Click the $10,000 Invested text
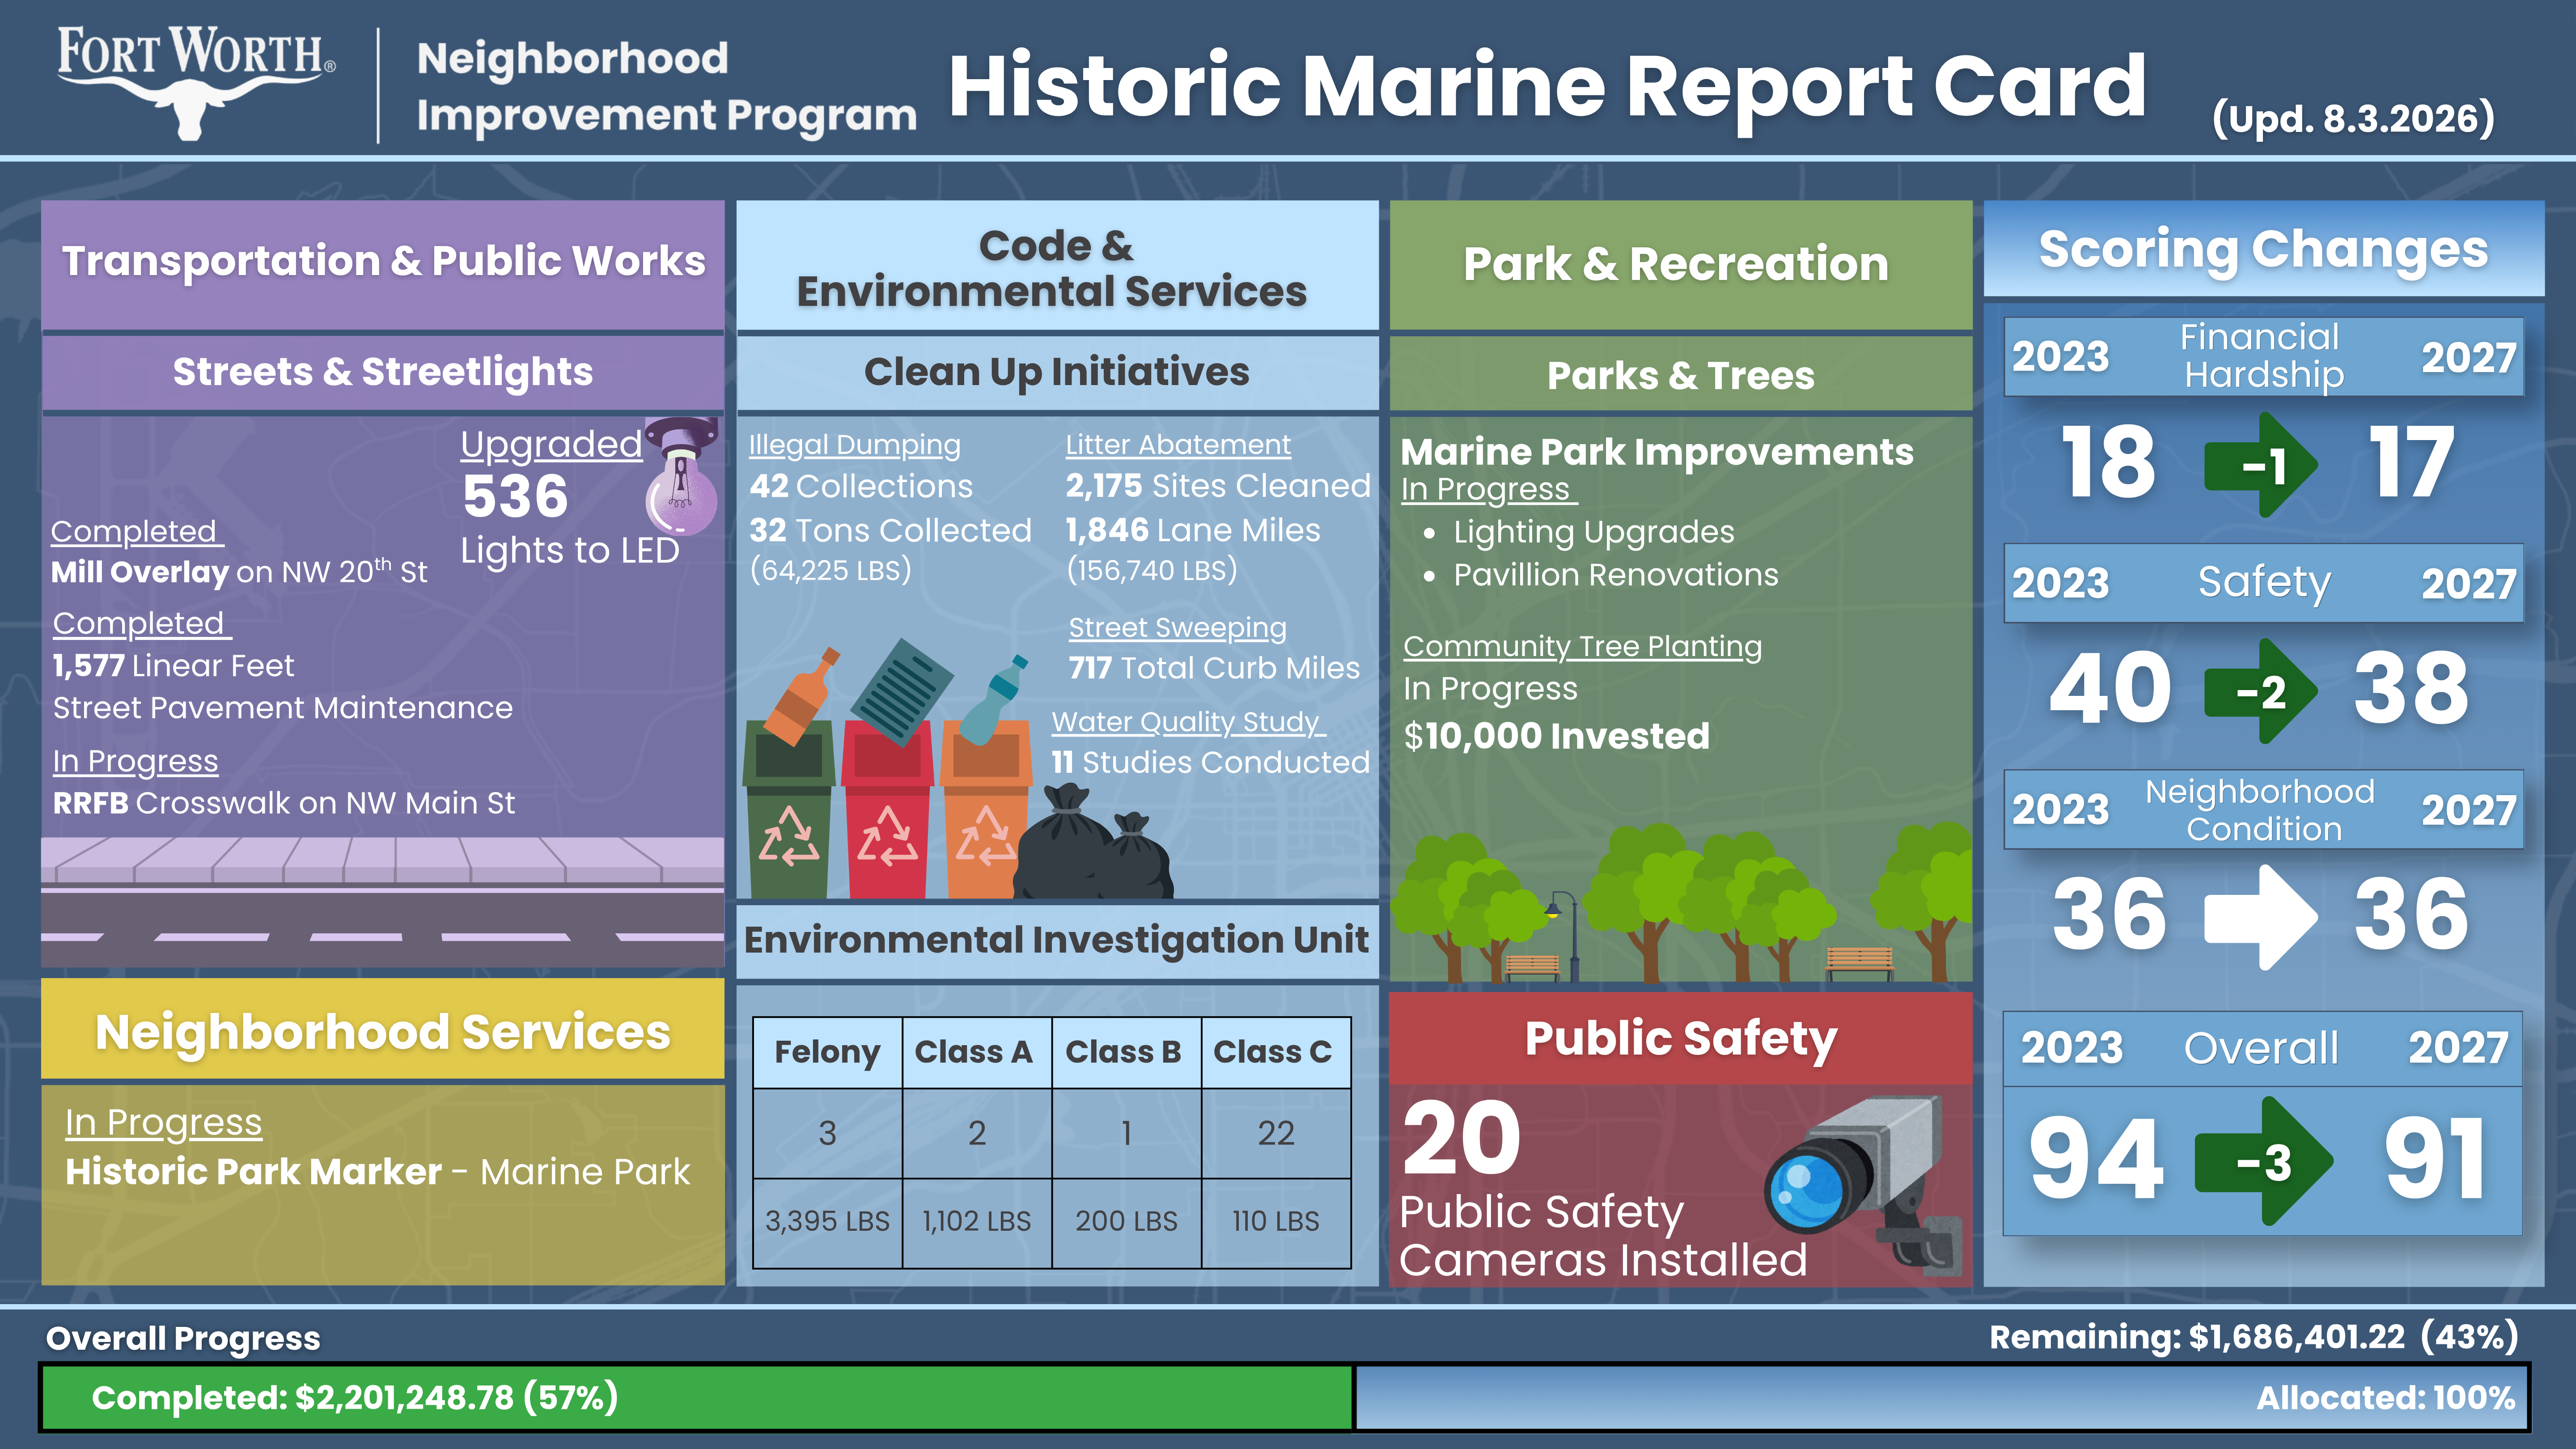The image size is (2576, 1449). [1556, 736]
